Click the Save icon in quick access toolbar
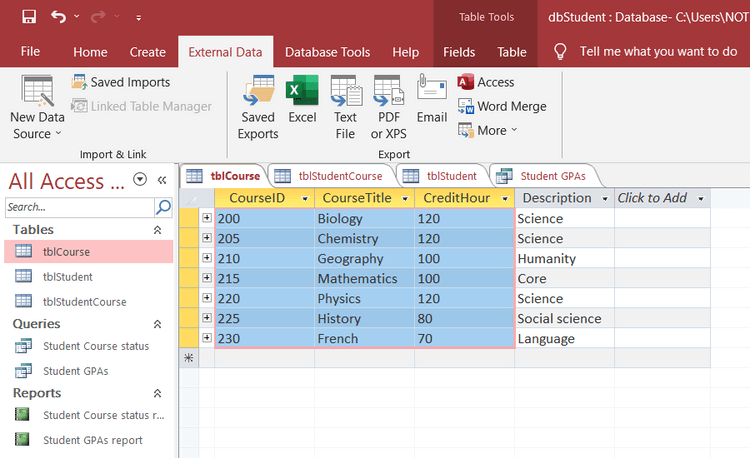 tap(29, 17)
